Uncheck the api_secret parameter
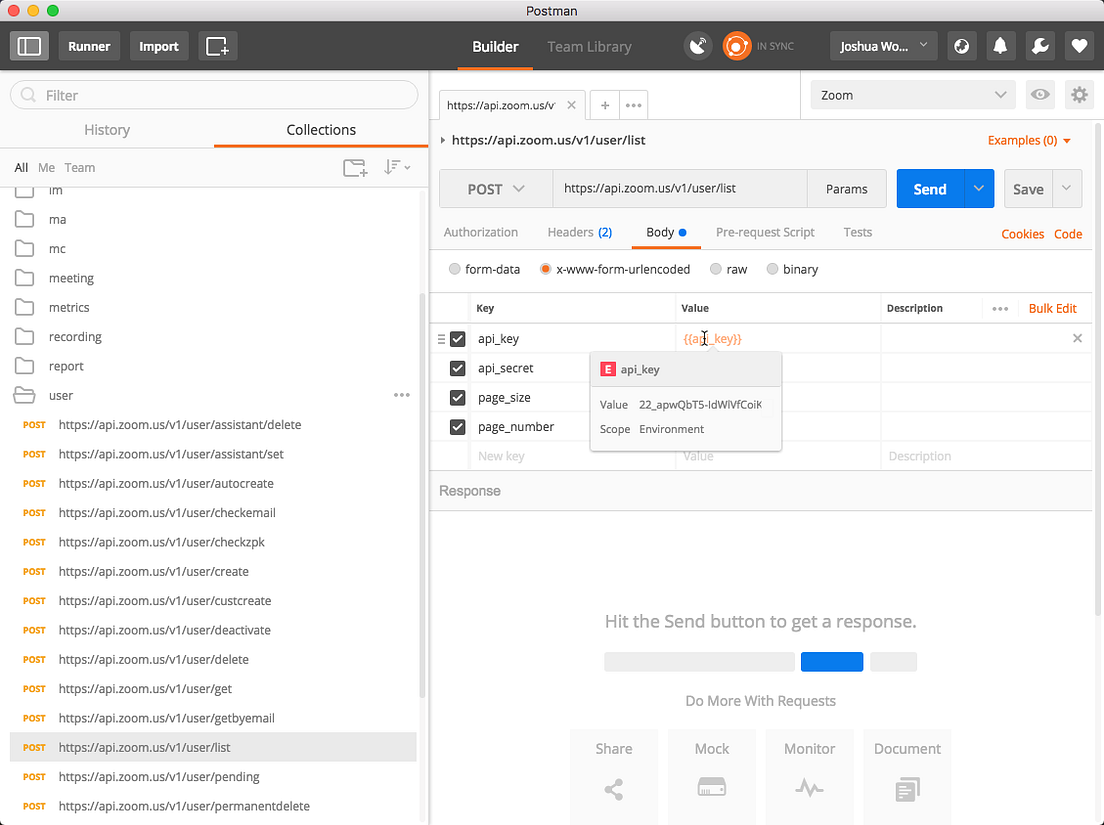The height and width of the screenshot is (825, 1104). tap(457, 368)
